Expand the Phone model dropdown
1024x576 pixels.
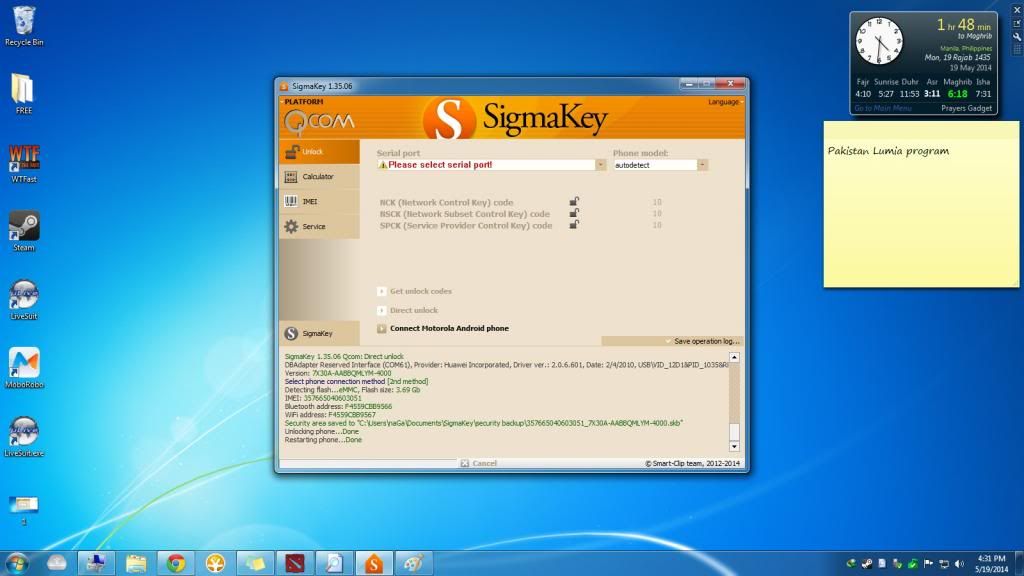point(702,165)
